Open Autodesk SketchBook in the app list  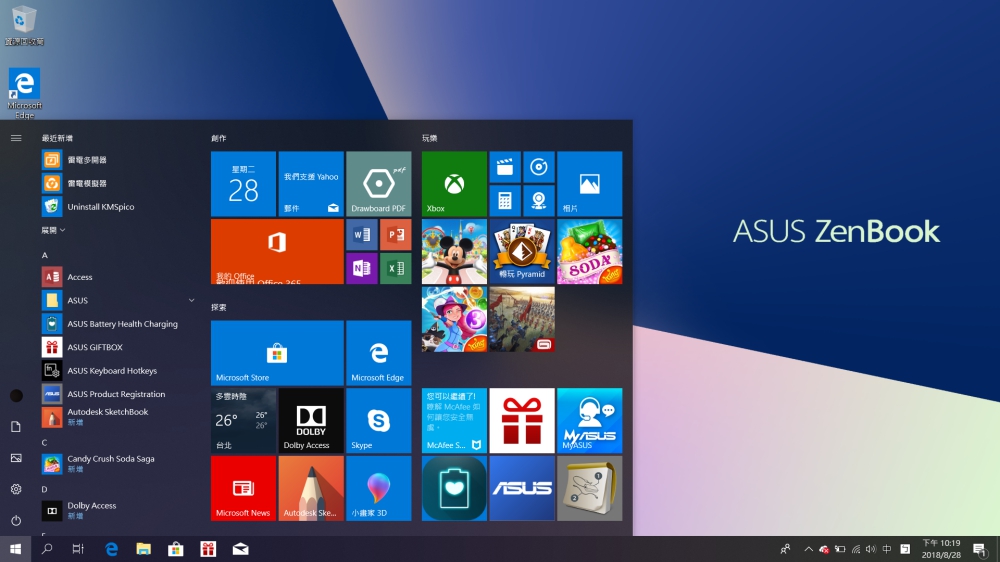(x=119, y=417)
